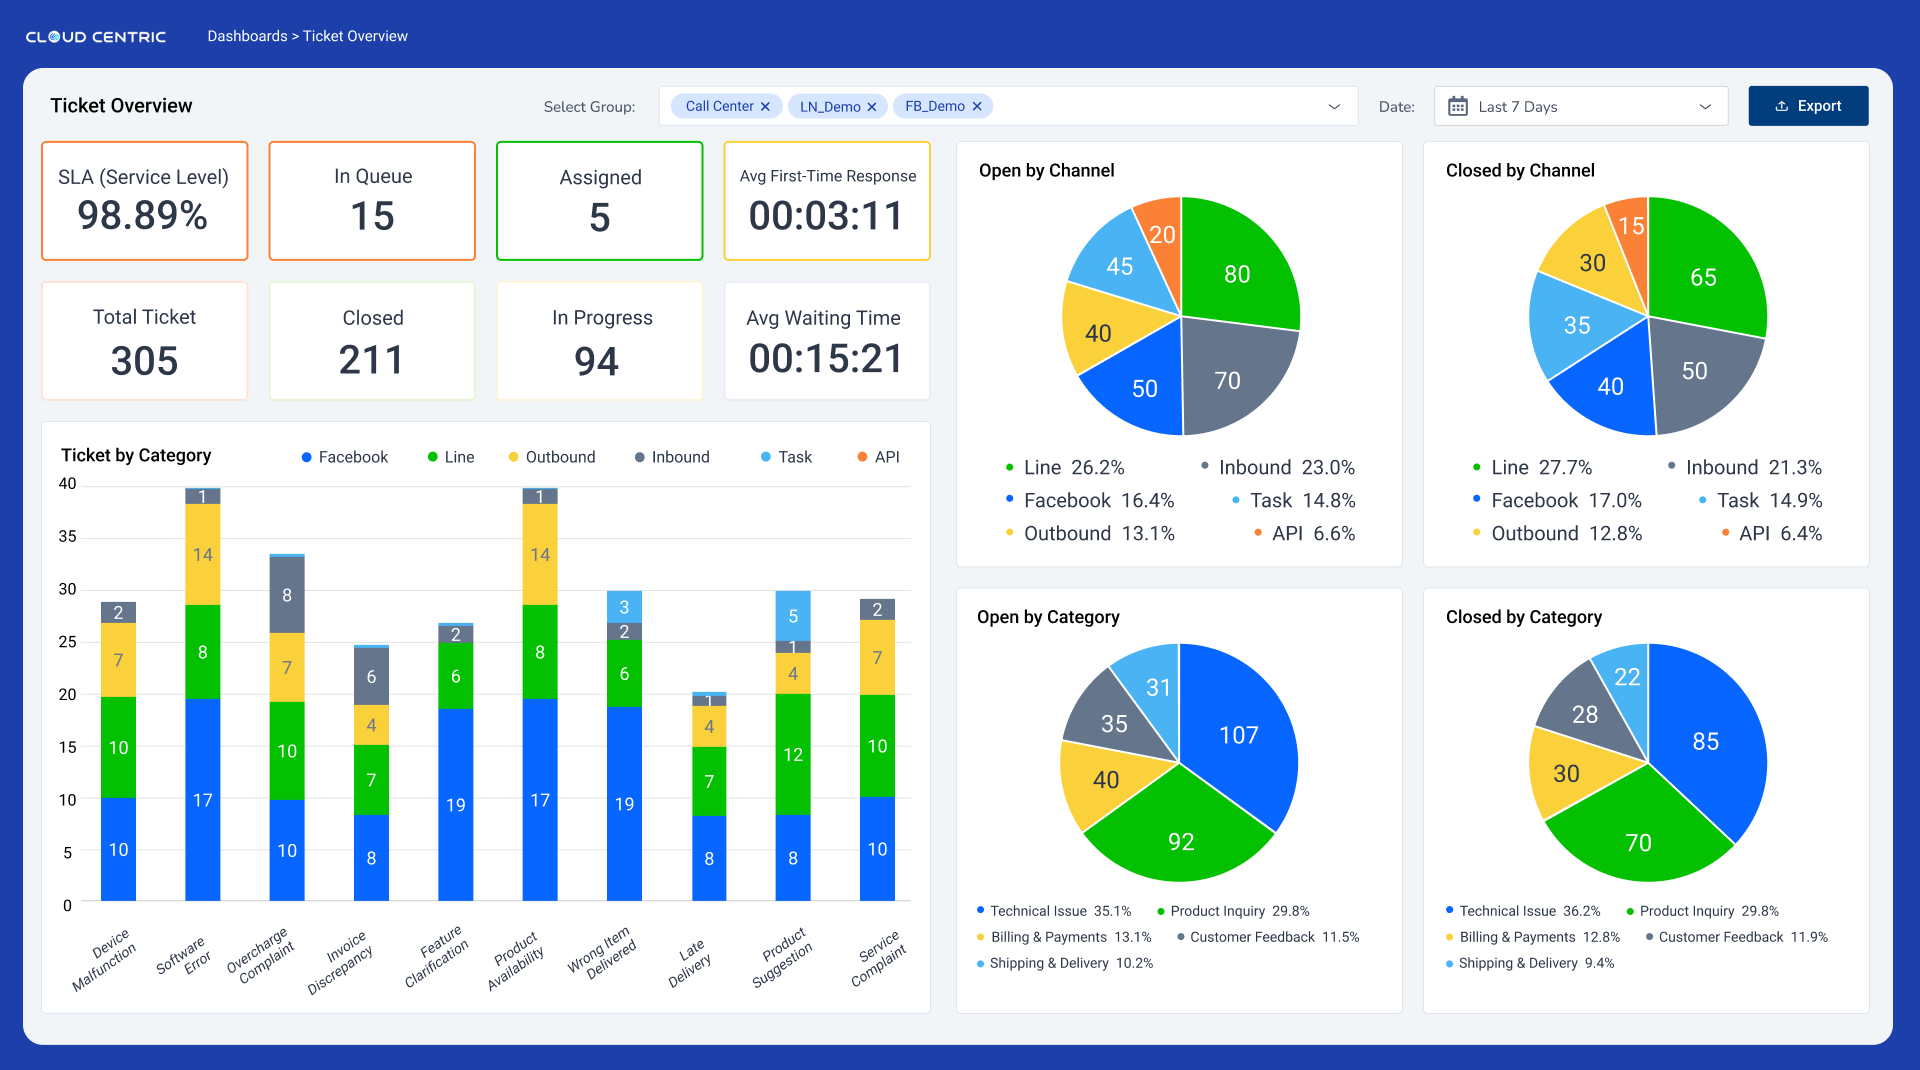1920x1070 pixels.
Task: Click the blue 85 slice in Closed by Category
Action: point(1706,741)
